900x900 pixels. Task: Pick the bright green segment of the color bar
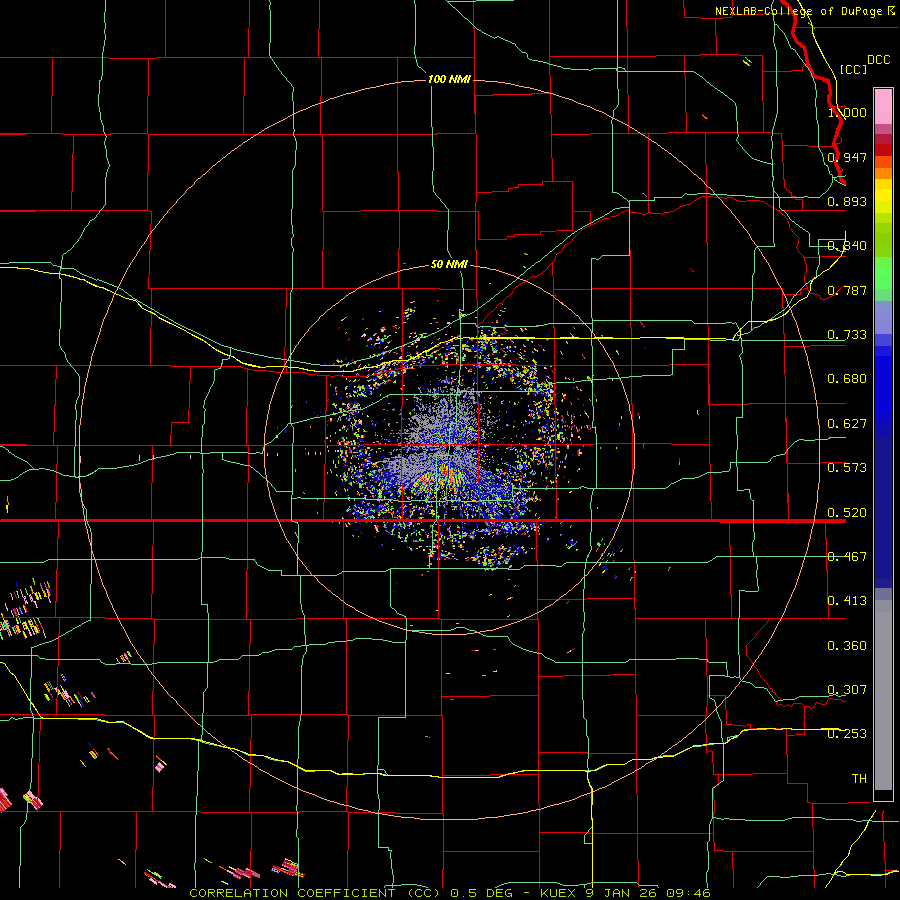pyautogui.click(x=883, y=273)
